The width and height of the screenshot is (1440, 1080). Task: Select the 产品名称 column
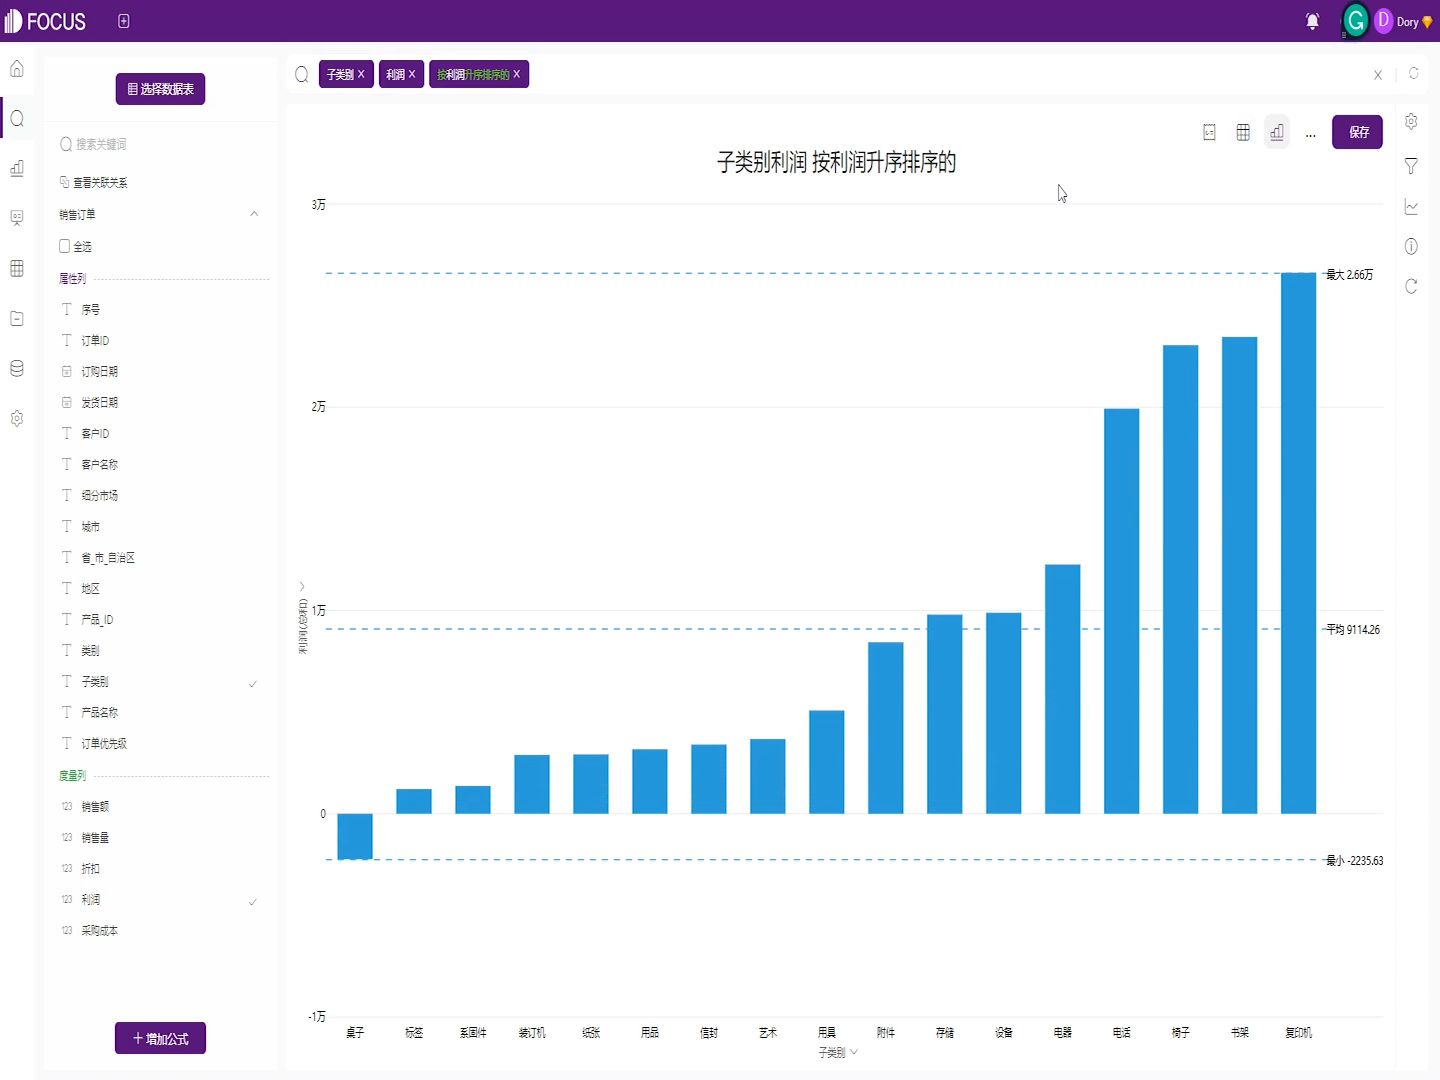pos(99,713)
